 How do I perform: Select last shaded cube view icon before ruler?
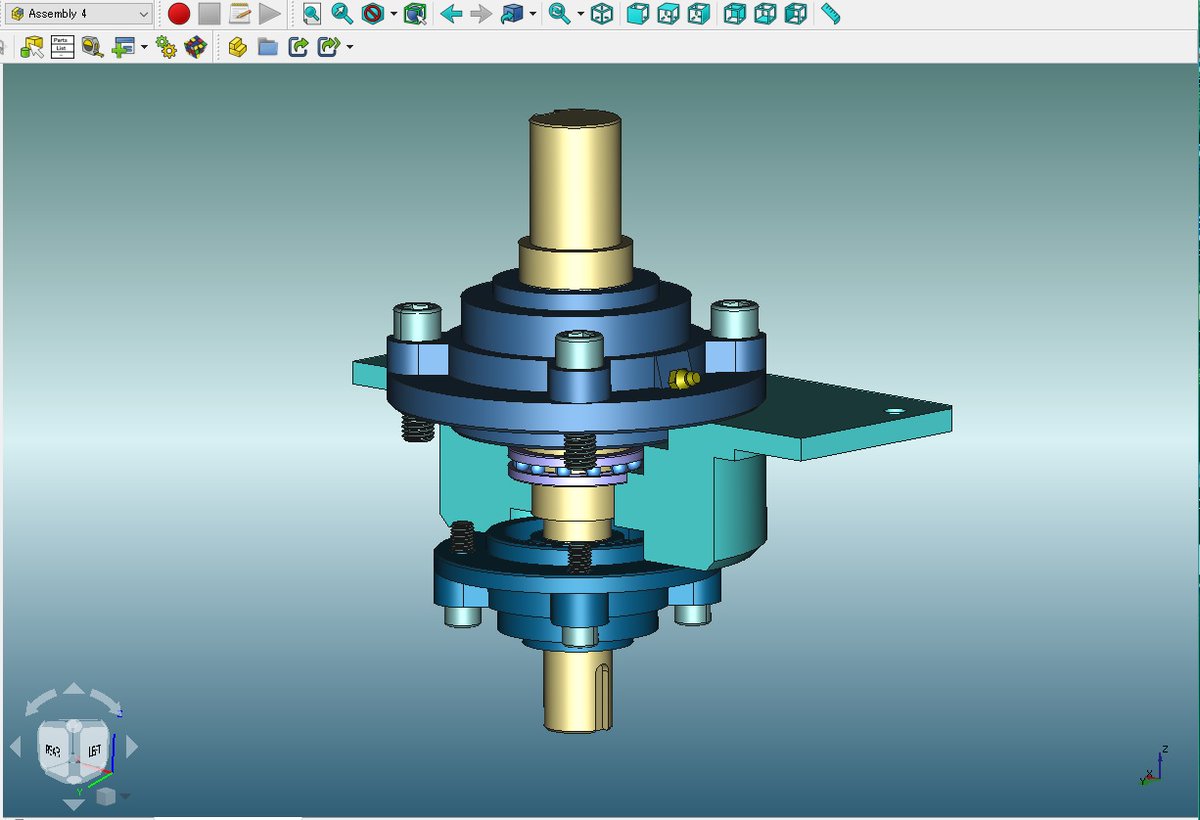(796, 14)
